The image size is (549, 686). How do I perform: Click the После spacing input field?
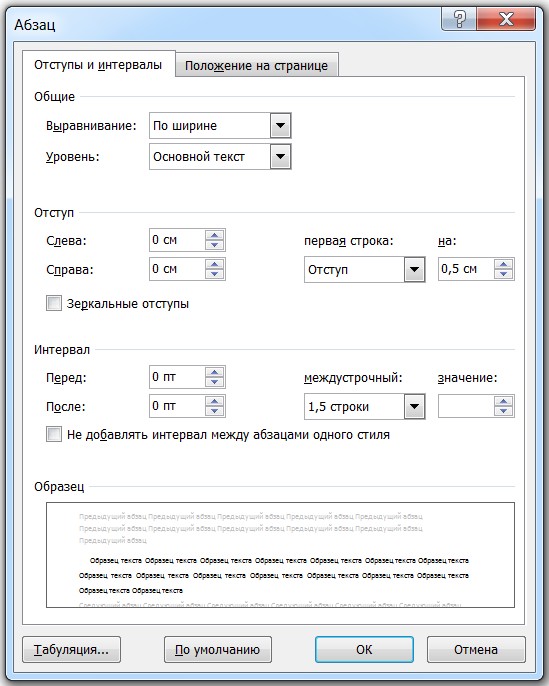pyautogui.click(x=178, y=406)
